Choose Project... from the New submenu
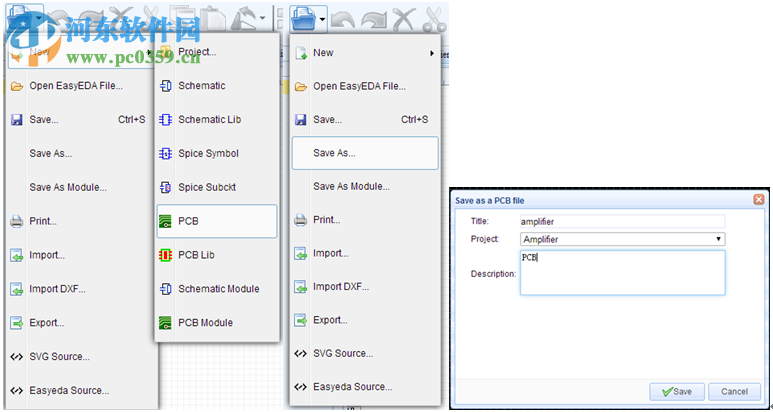The image size is (773, 412). click(x=217, y=52)
